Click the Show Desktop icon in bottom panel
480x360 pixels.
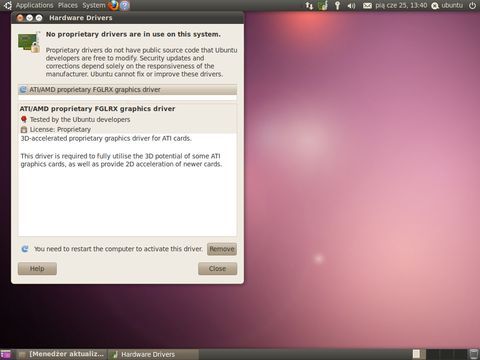tap(6, 354)
